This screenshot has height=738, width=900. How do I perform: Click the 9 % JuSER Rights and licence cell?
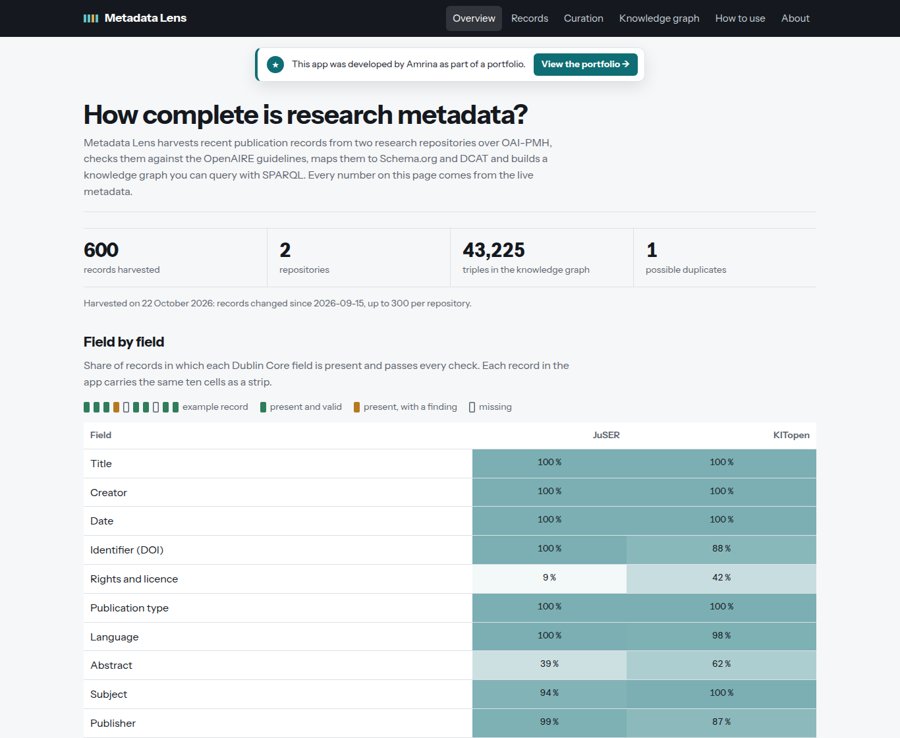549,578
